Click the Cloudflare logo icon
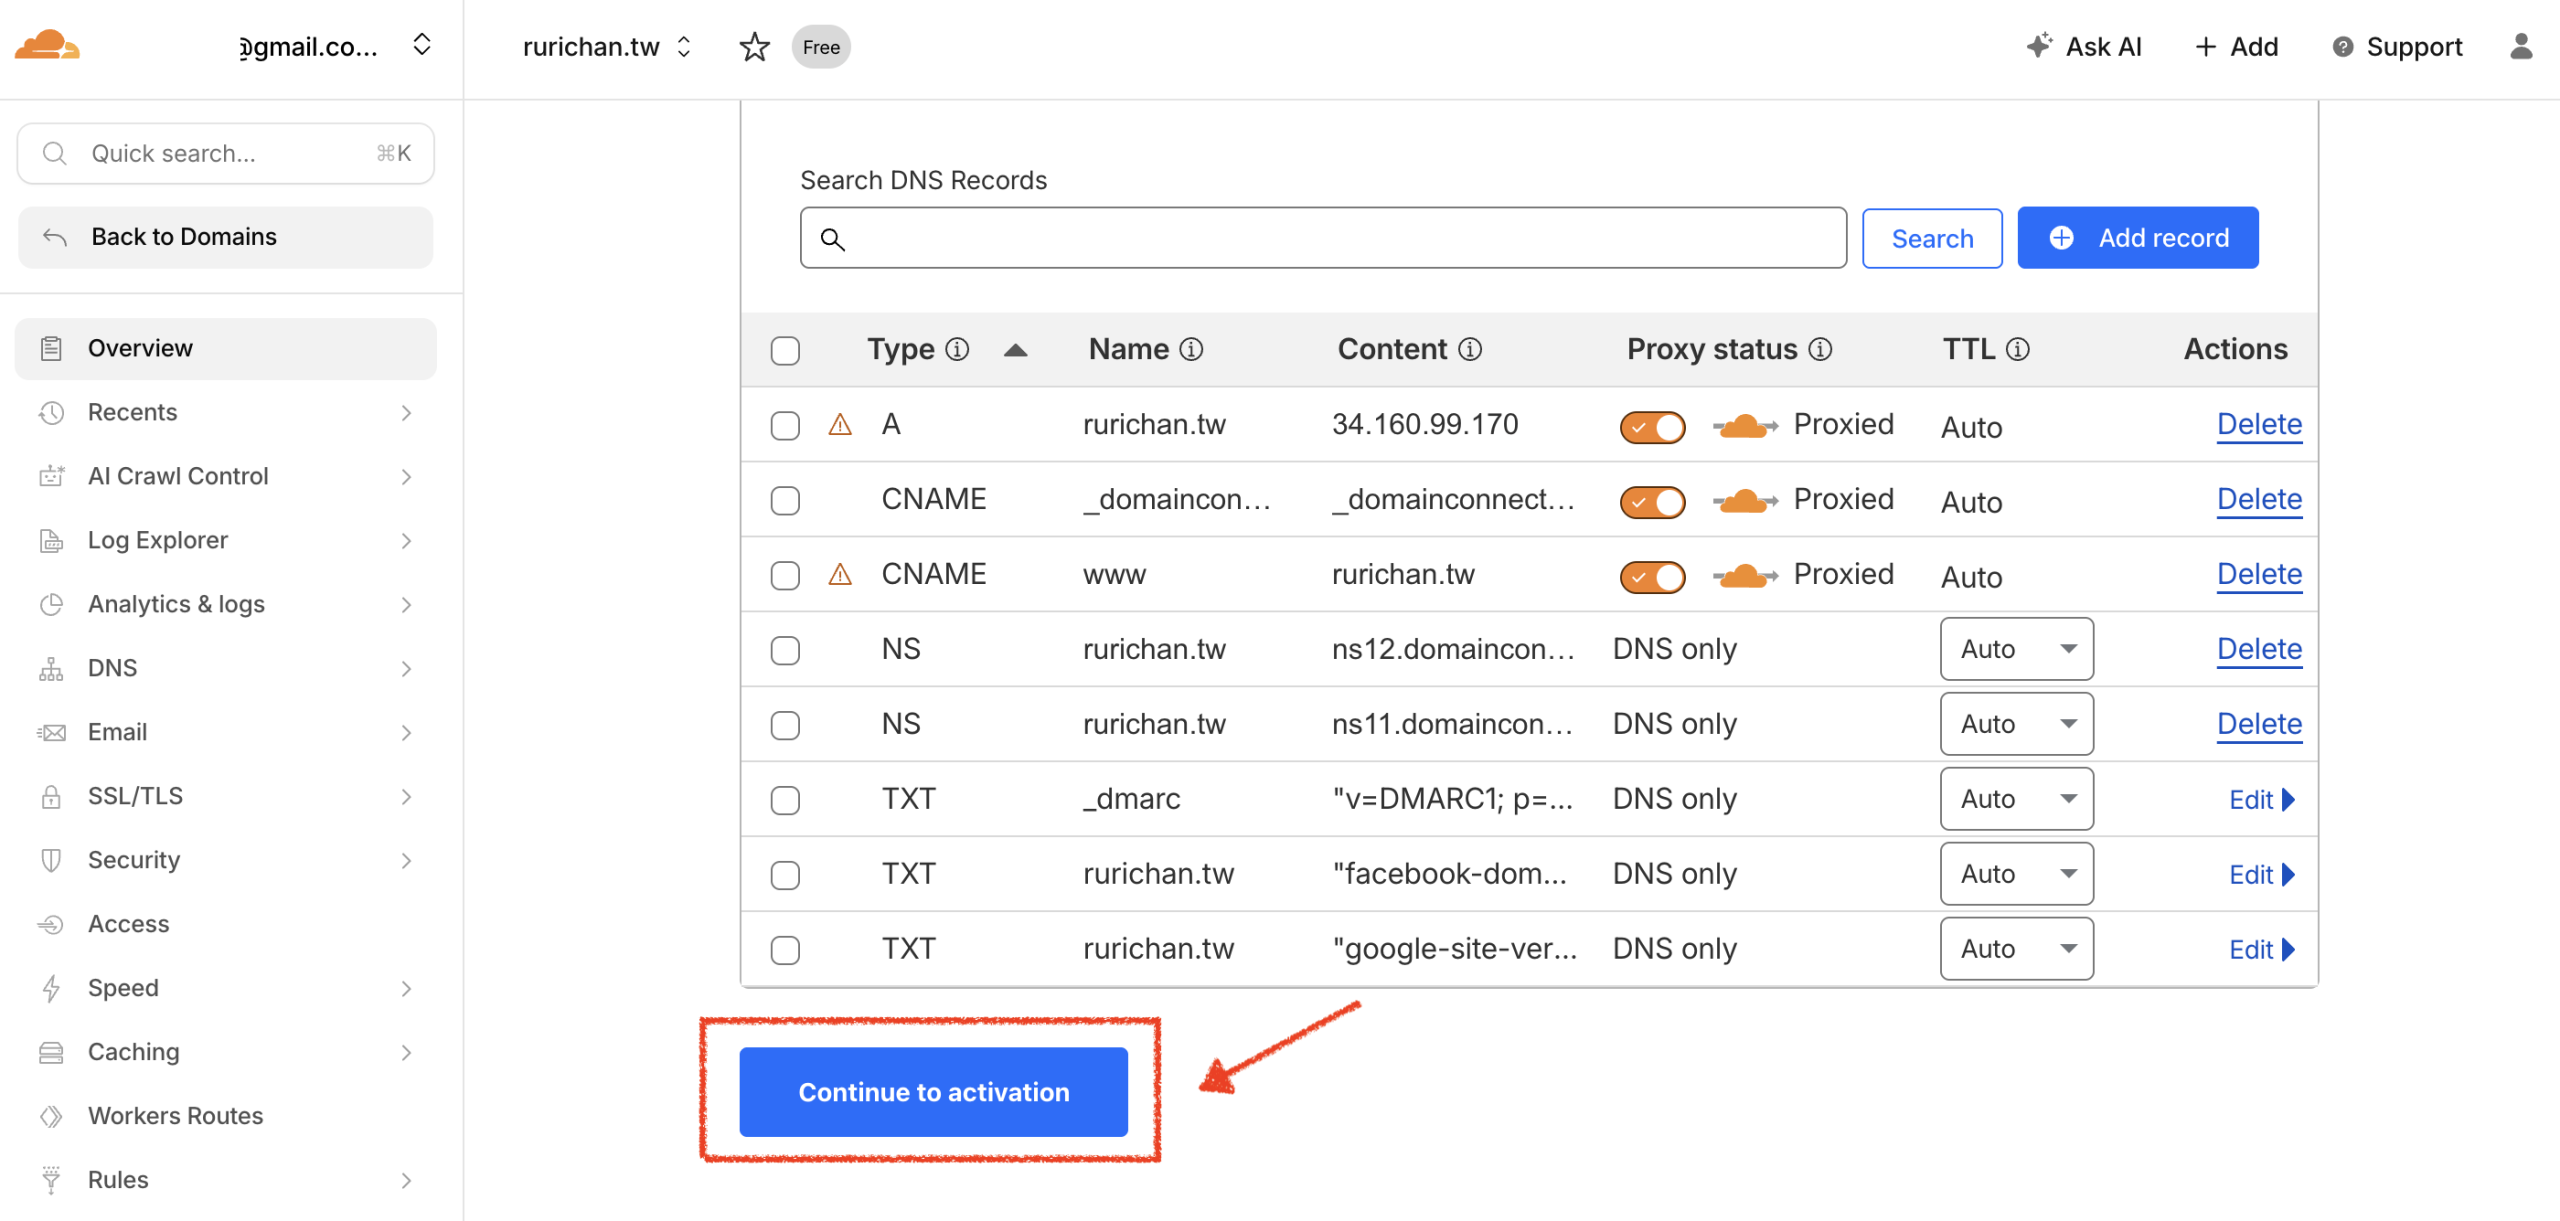Viewport: 2560px width, 1221px height. tap(46, 46)
